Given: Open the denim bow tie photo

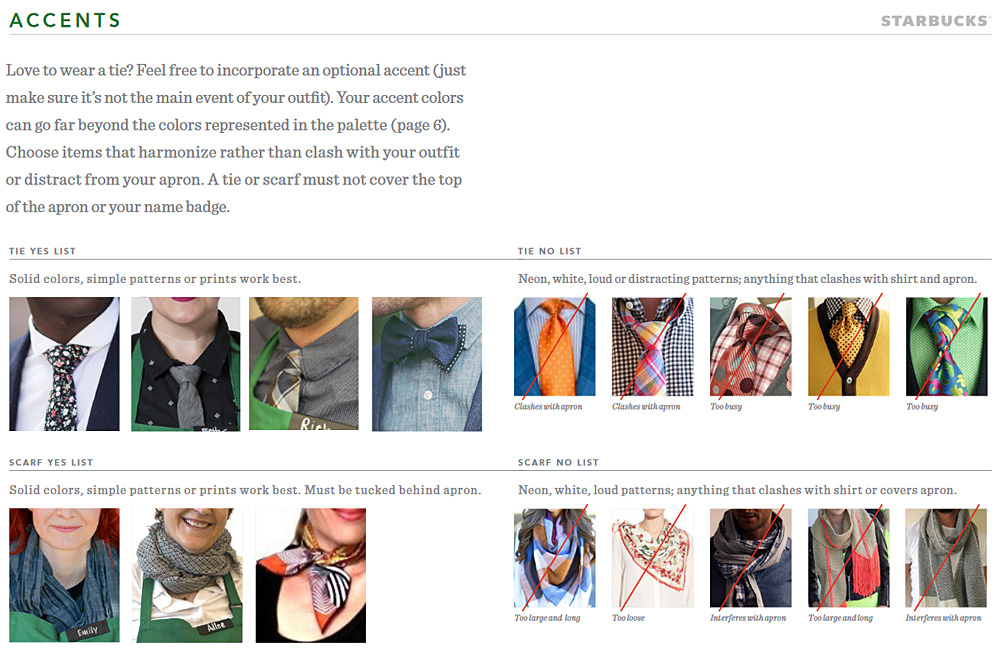Looking at the screenshot, I should coord(427,364).
